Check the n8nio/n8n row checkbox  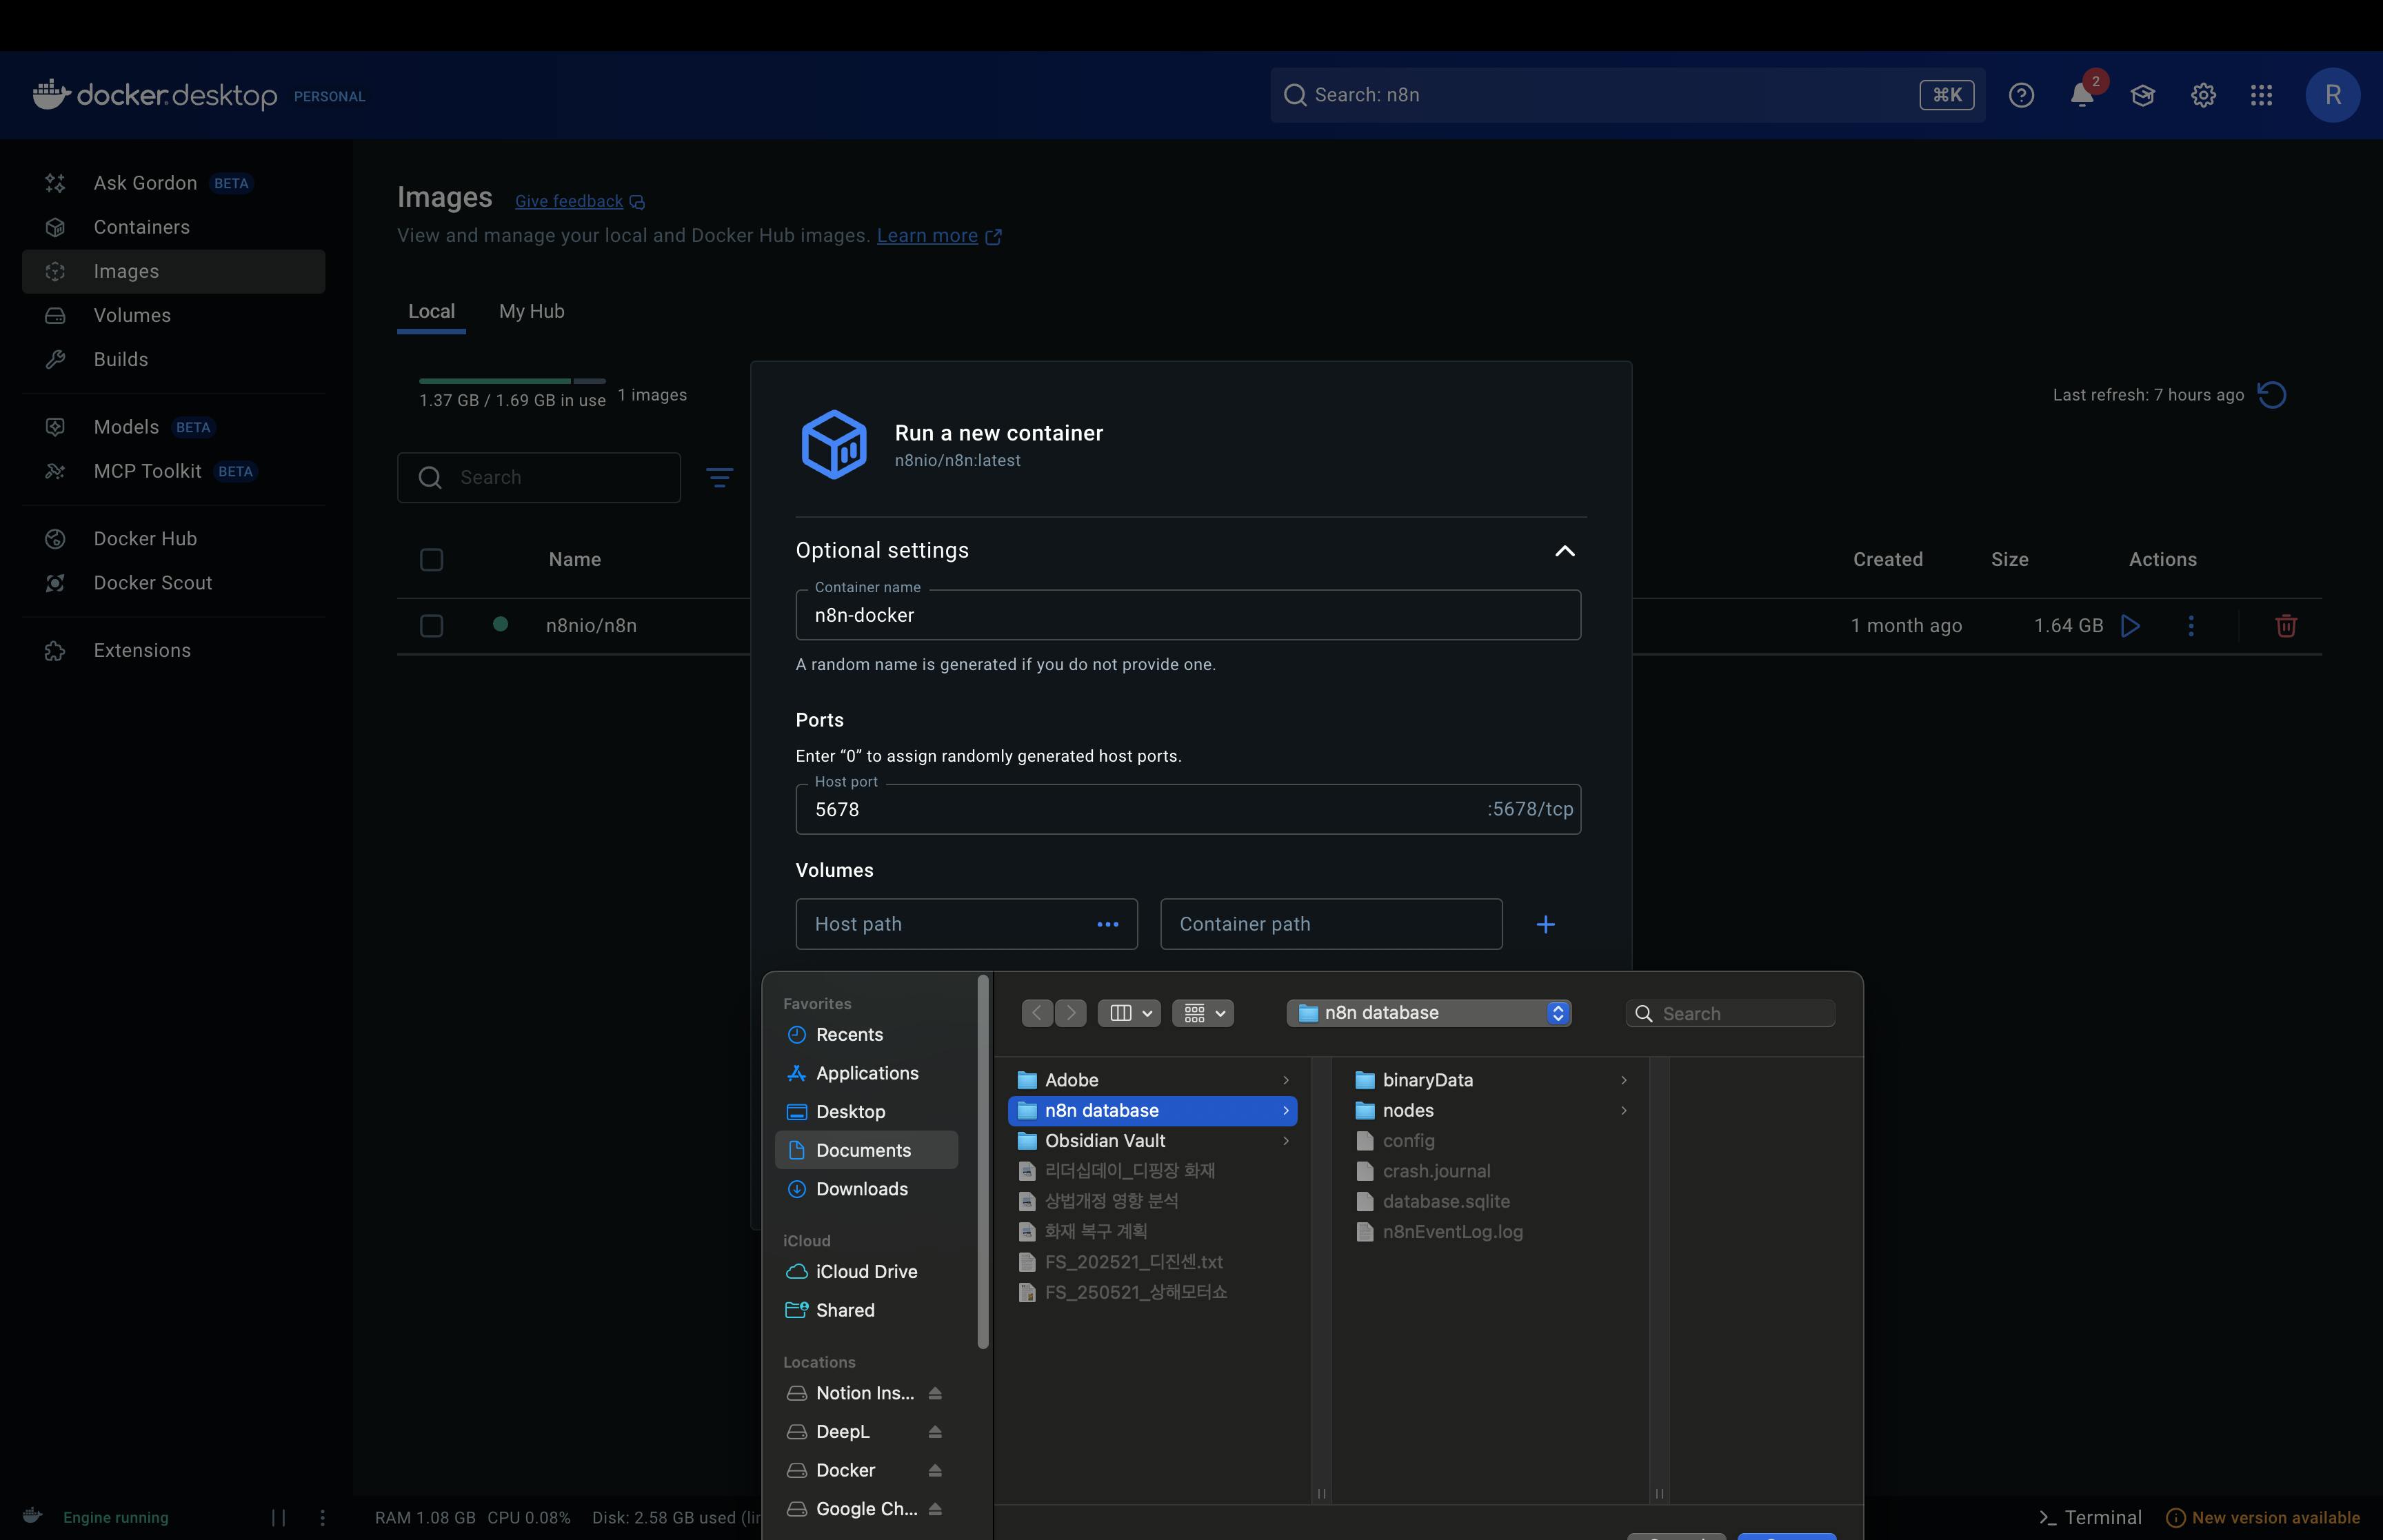click(x=431, y=626)
